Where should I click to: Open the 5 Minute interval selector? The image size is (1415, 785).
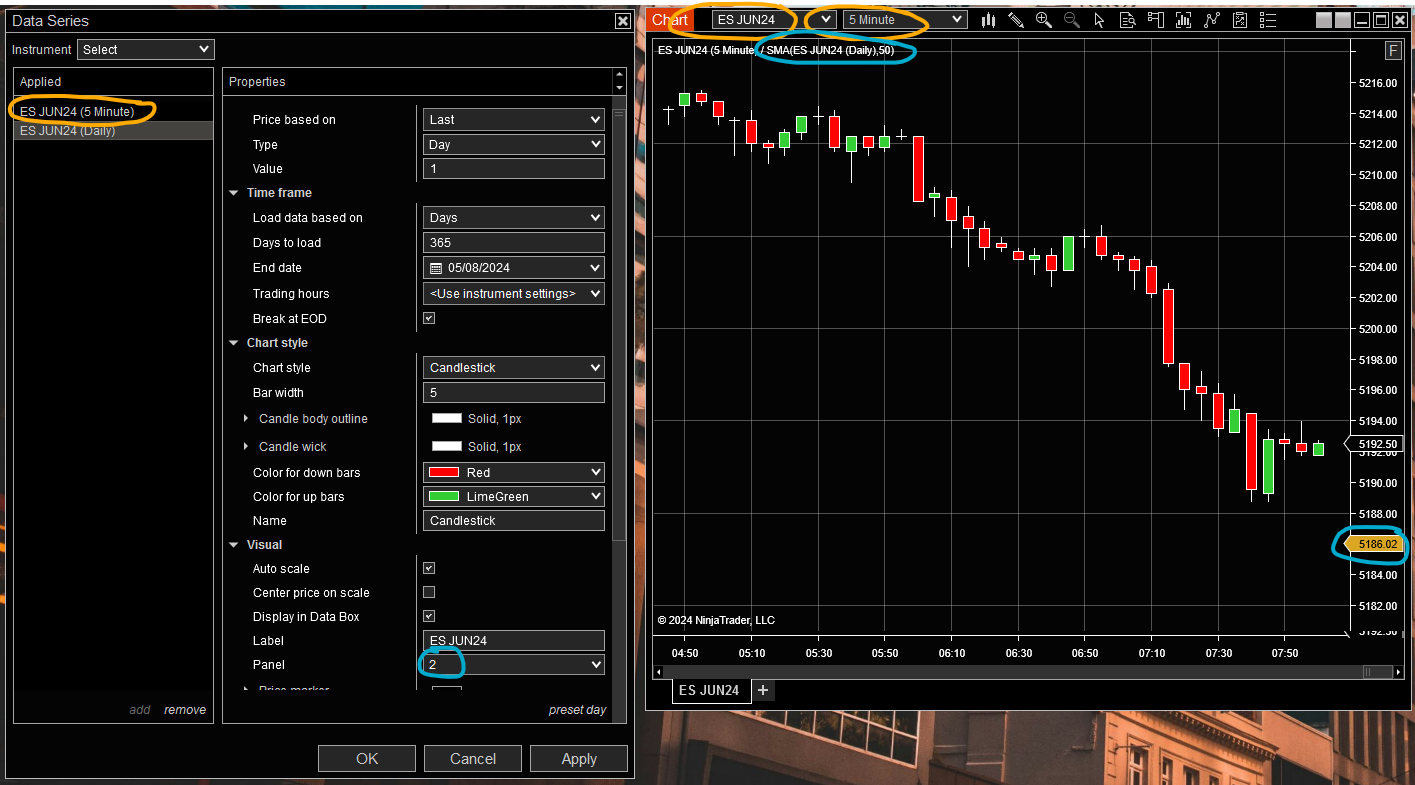tap(905, 19)
